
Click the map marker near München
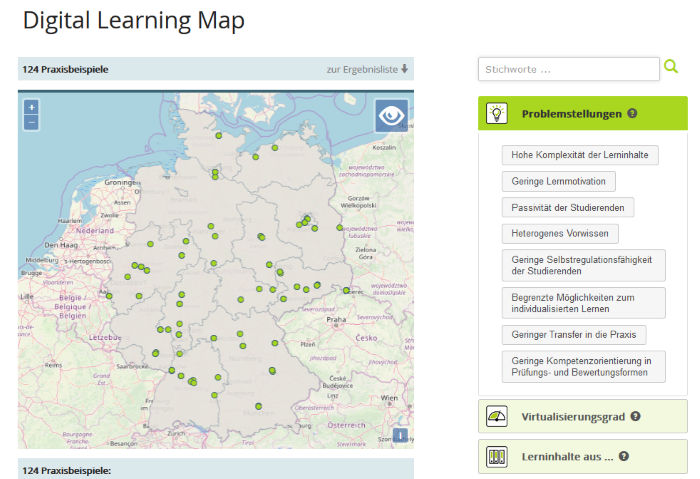[258, 406]
